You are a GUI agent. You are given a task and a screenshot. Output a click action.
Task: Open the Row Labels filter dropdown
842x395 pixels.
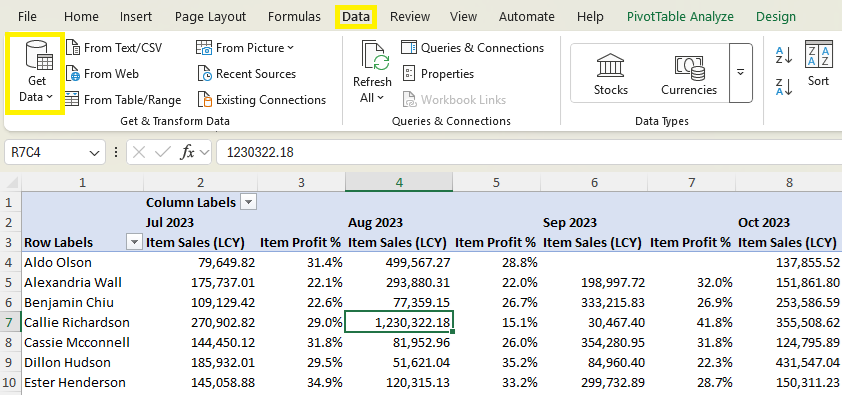(x=134, y=243)
